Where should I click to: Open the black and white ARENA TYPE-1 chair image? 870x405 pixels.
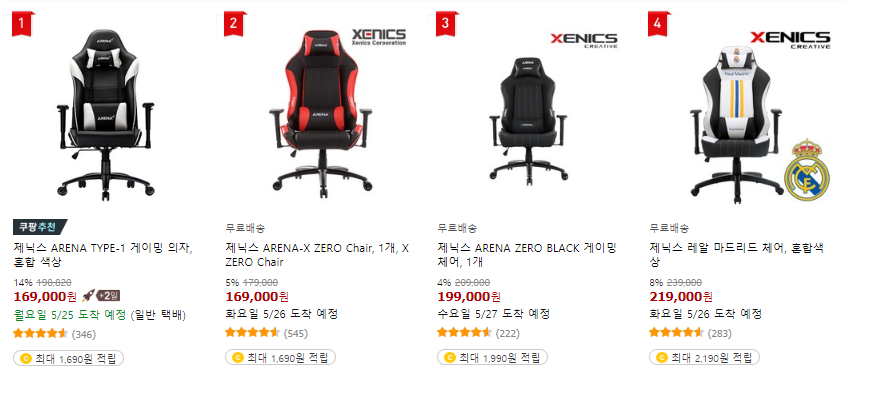106,113
